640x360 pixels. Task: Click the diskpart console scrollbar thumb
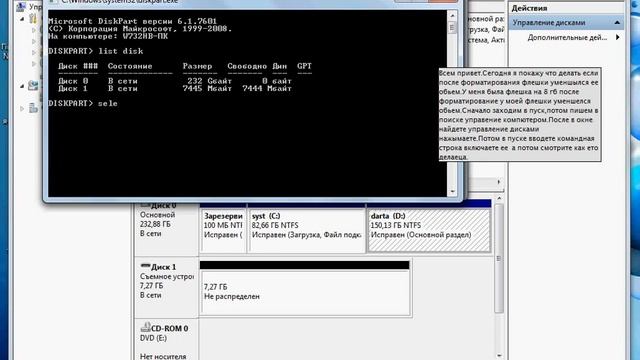pos(452,27)
